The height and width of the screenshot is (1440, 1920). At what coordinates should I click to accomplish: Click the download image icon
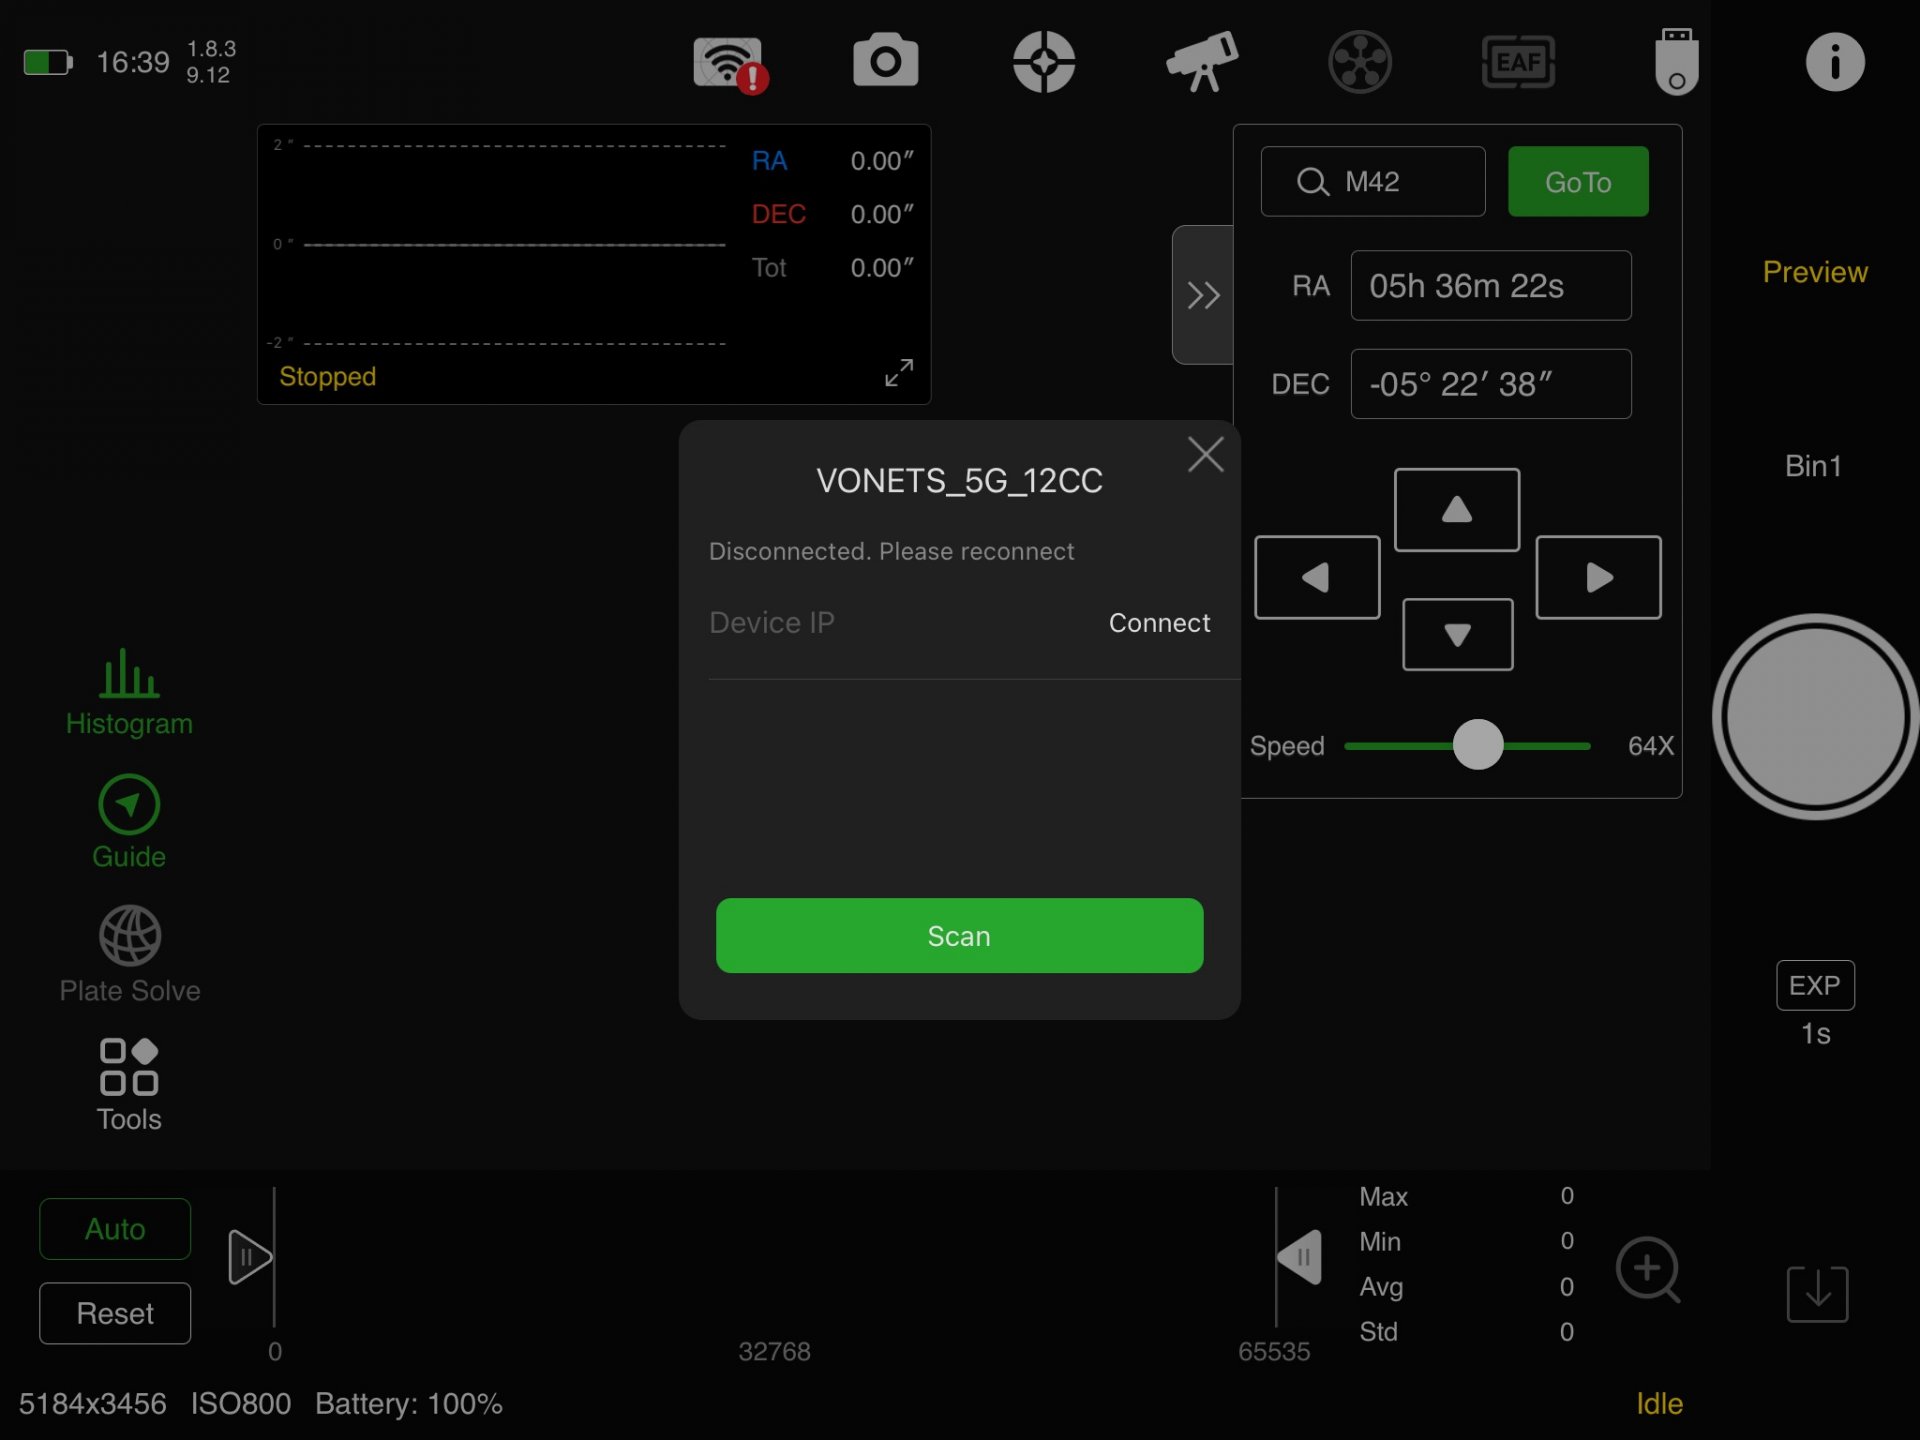[x=1817, y=1294]
